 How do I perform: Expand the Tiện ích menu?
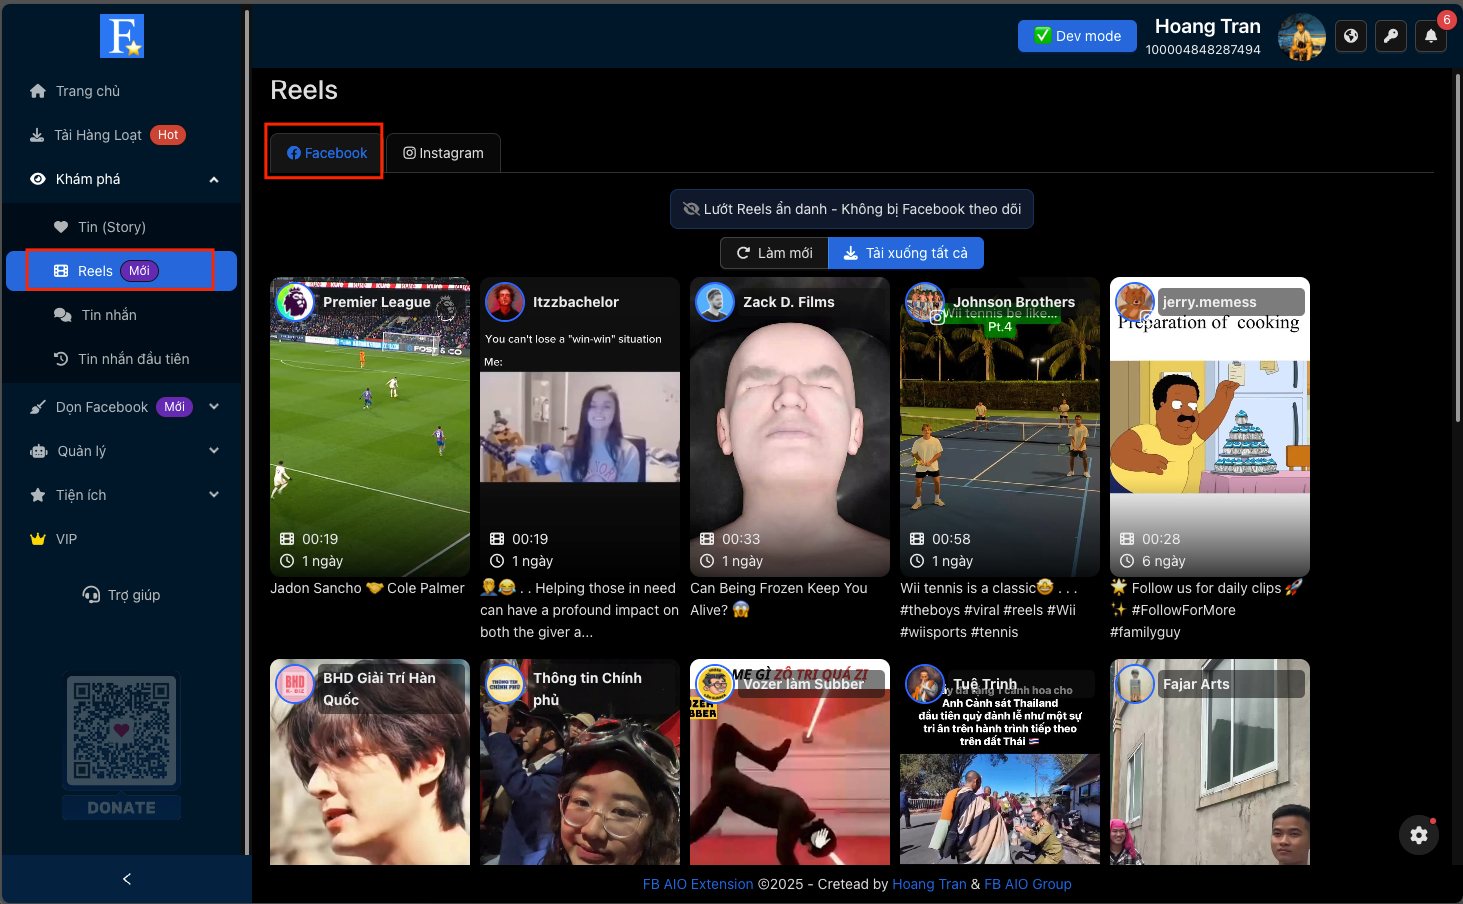pyautogui.click(x=124, y=495)
